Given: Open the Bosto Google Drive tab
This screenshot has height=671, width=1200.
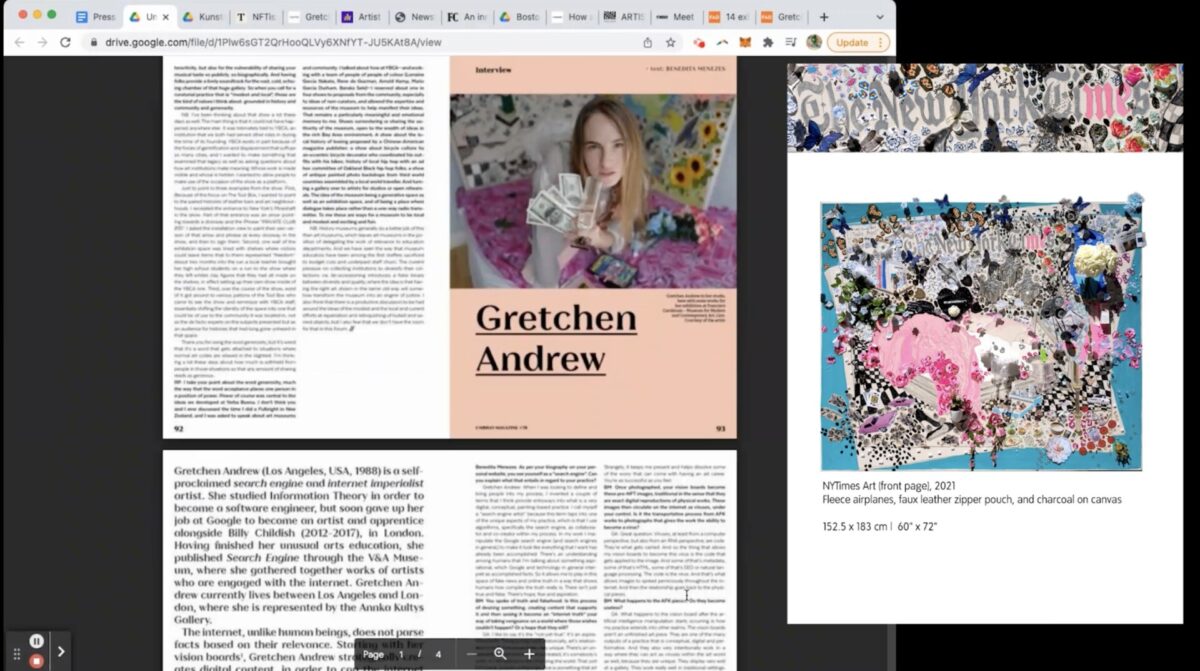Looking at the screenshot, I should 521,17.
